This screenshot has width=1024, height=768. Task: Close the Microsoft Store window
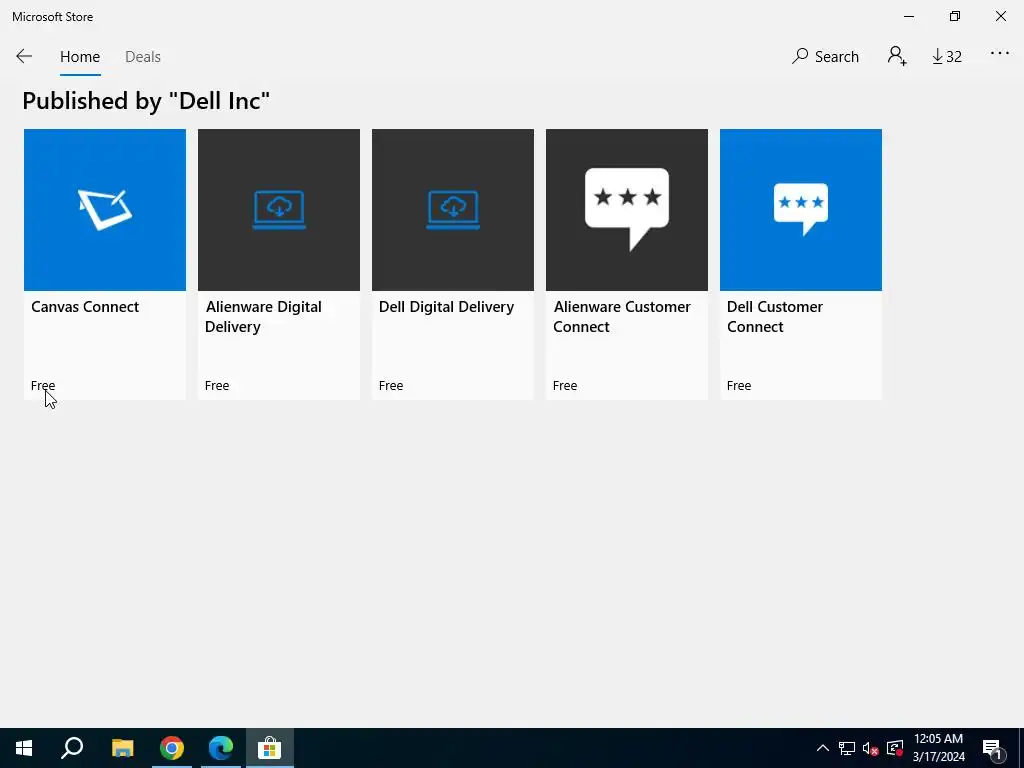point(1000,16)
